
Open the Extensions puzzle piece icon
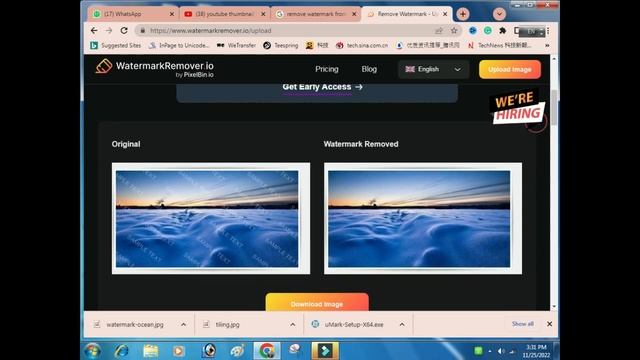tap(503, 31)
